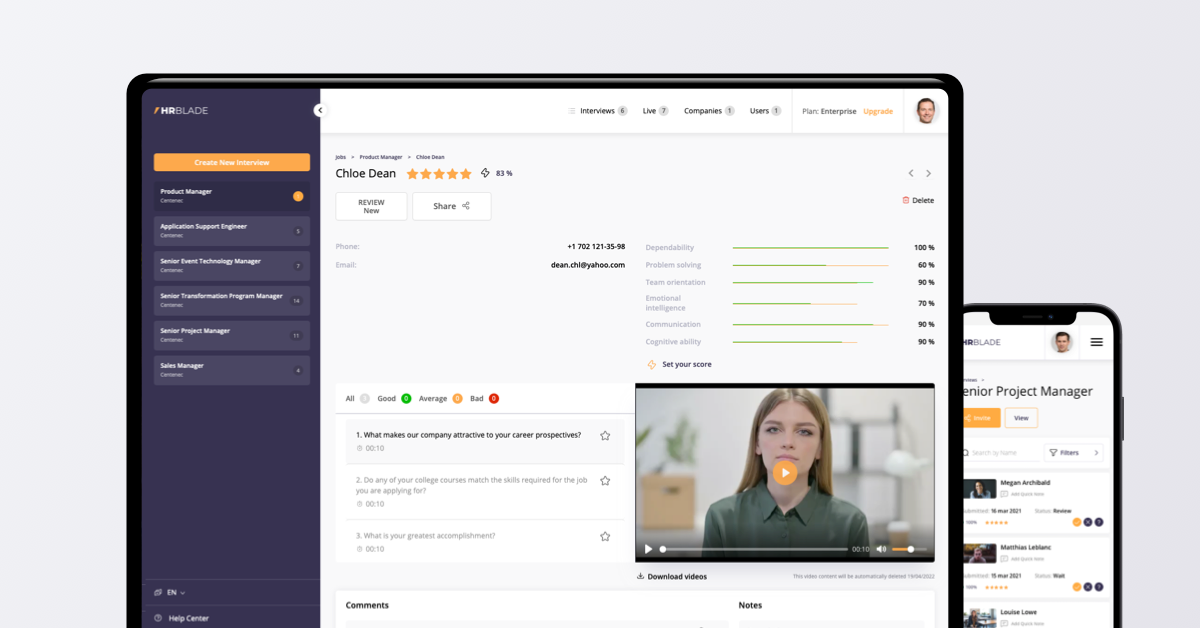Click the Upgrade plan link

878,111
